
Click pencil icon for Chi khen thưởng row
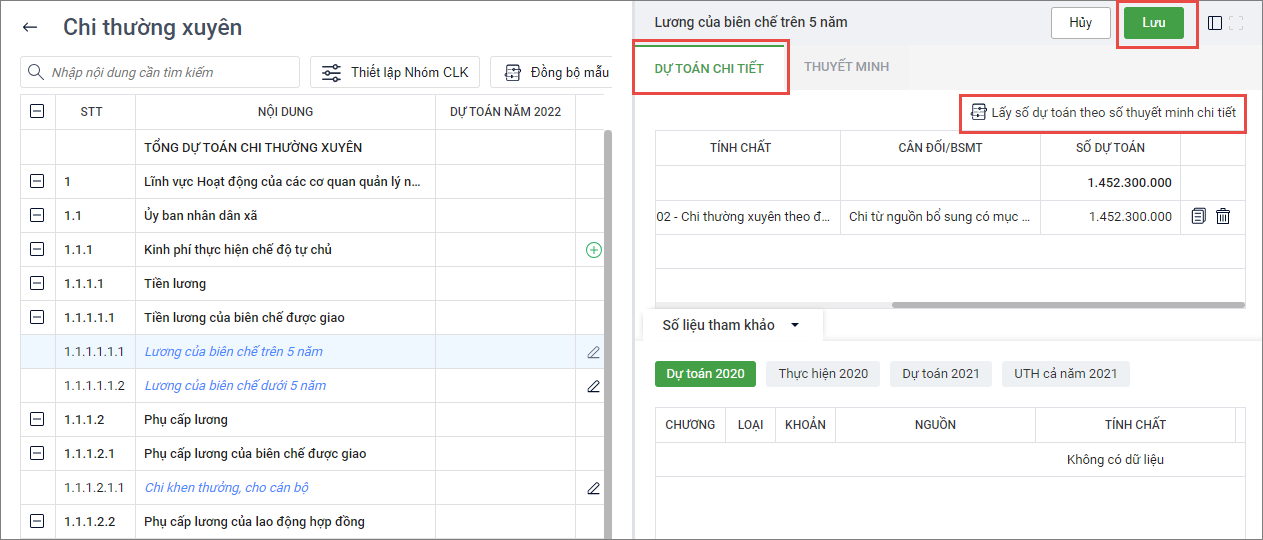point(593,488)
